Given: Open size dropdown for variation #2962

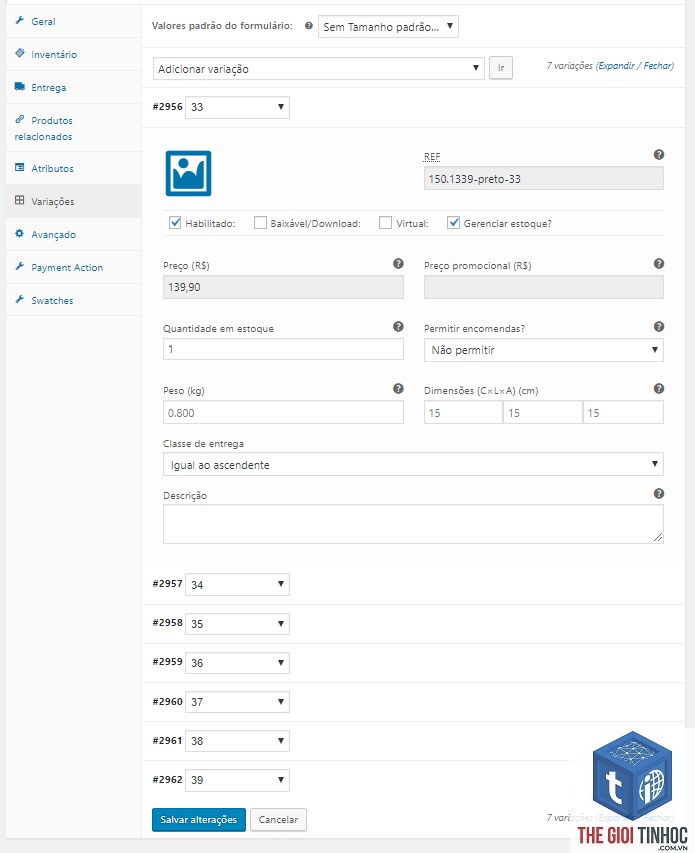Looking at the screenshot, I should tap(237, 780).
